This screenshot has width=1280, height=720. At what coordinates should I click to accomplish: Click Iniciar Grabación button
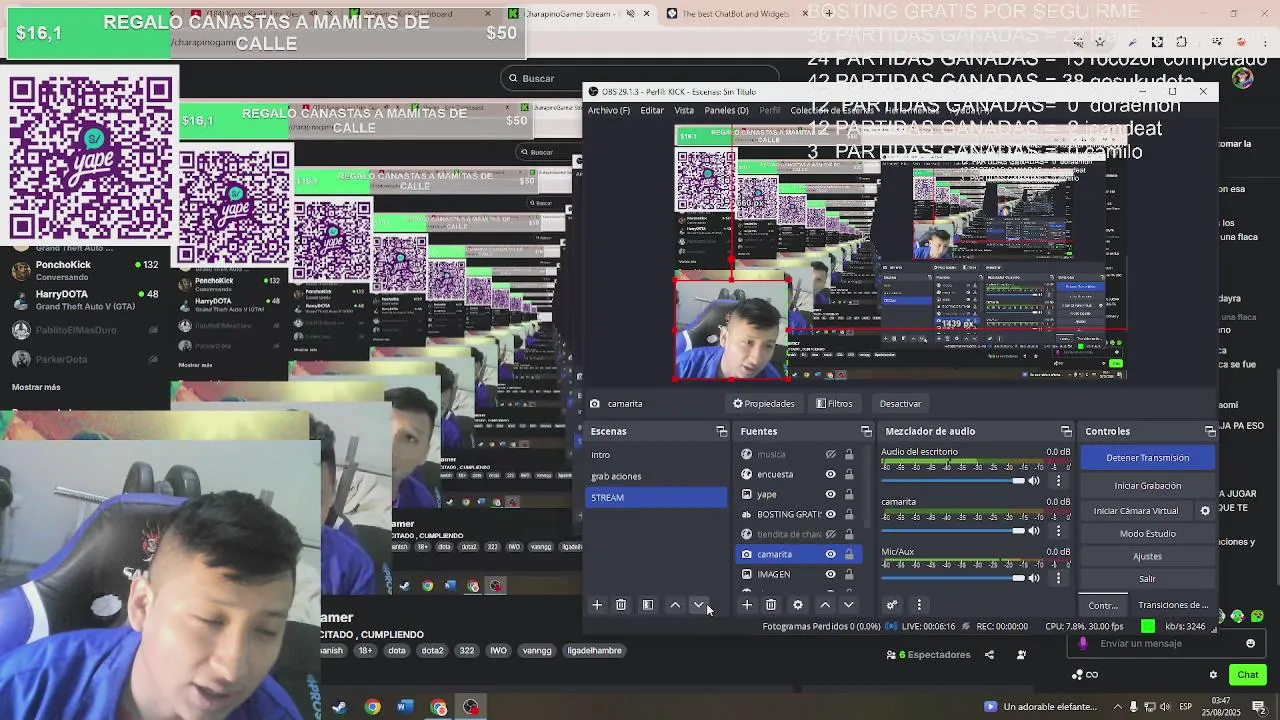coord(1148,486)
